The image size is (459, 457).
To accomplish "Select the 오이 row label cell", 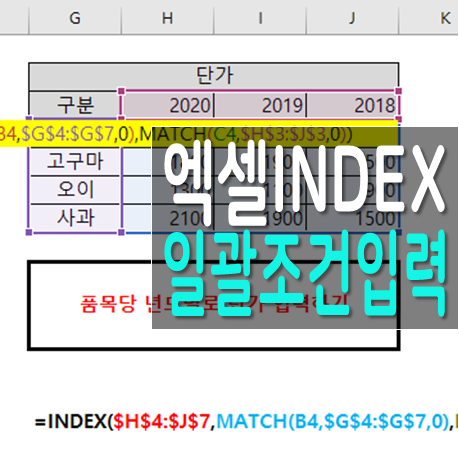I will (x=75, y=190).
